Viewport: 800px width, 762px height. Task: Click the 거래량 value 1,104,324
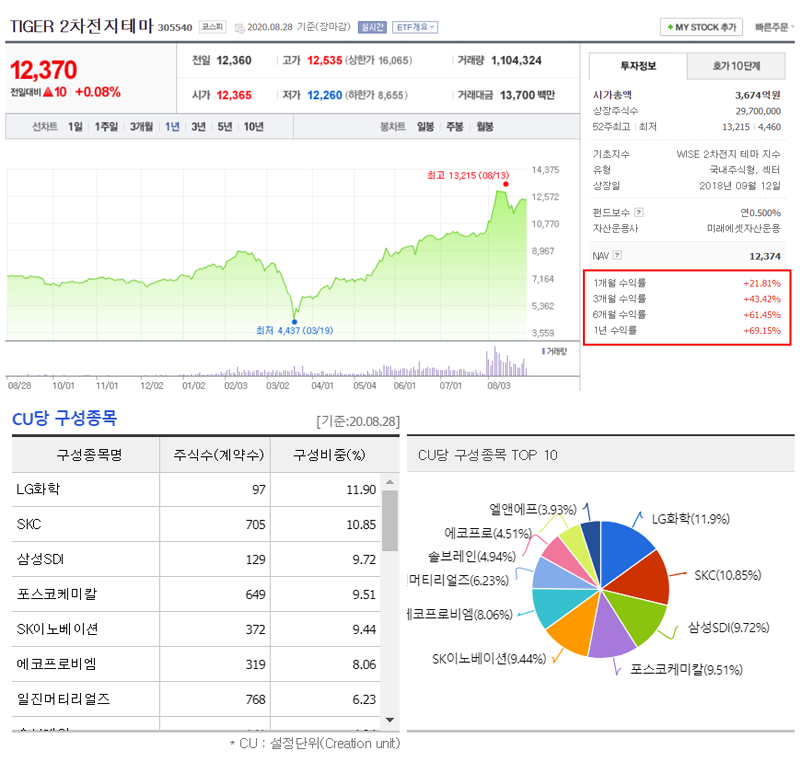(516, 60)
